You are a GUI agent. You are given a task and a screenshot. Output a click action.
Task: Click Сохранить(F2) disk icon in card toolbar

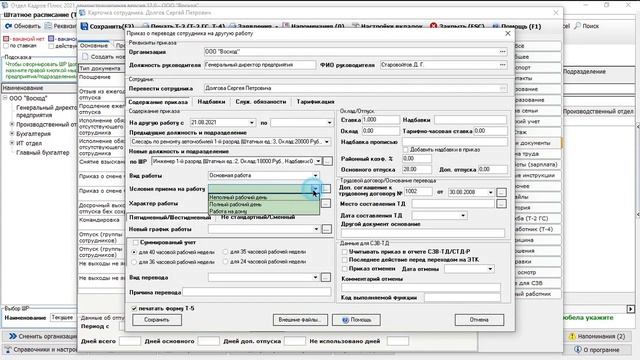pyautogui.click(x=84, y=26)
